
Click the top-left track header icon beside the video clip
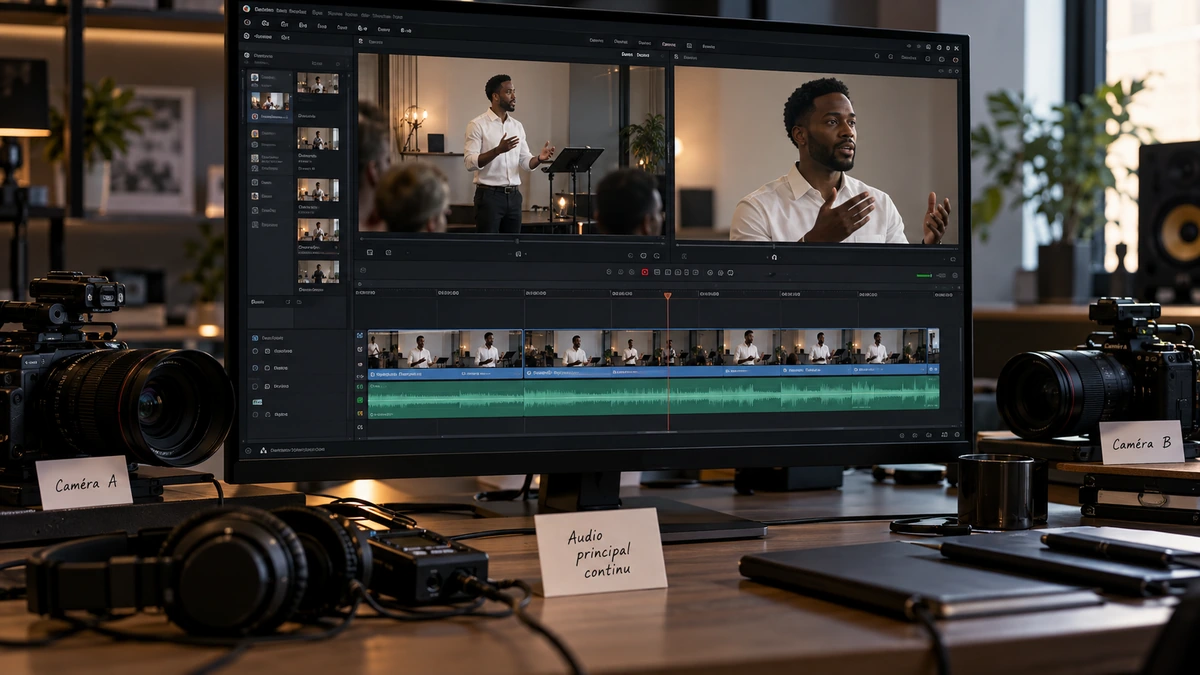click(360, 336)
